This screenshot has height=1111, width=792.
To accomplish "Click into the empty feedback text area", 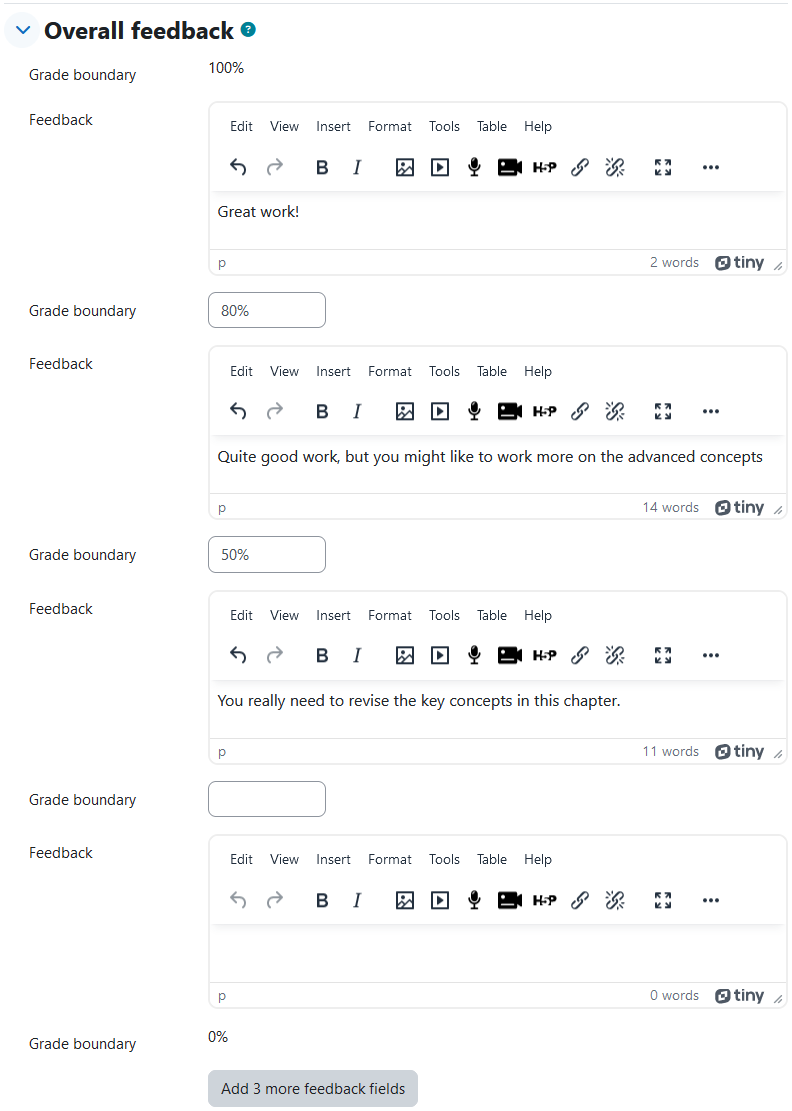I will (x=497, y=953).
